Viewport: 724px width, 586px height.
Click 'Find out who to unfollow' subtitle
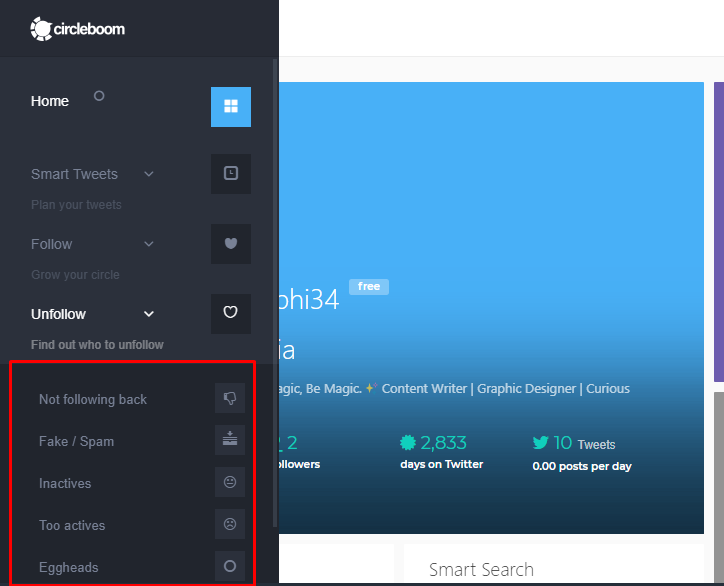[97, 344]
